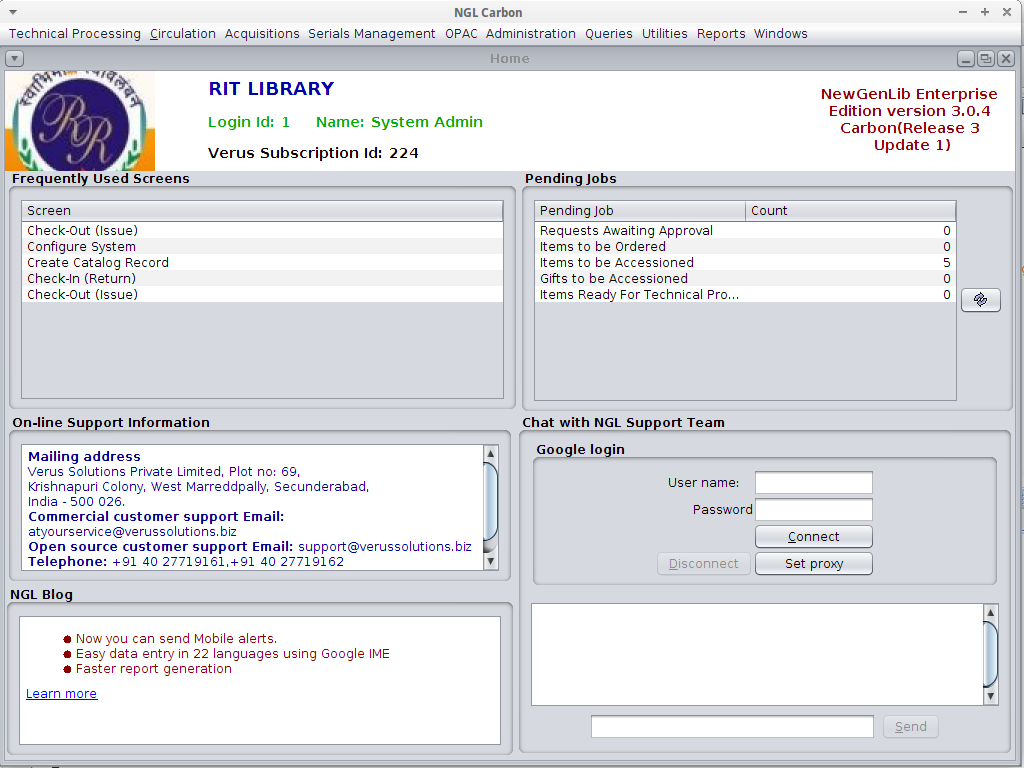Close the Home internal frame
The image size is (1024, 768).
pyautogui.click(x=1006, y=59)
